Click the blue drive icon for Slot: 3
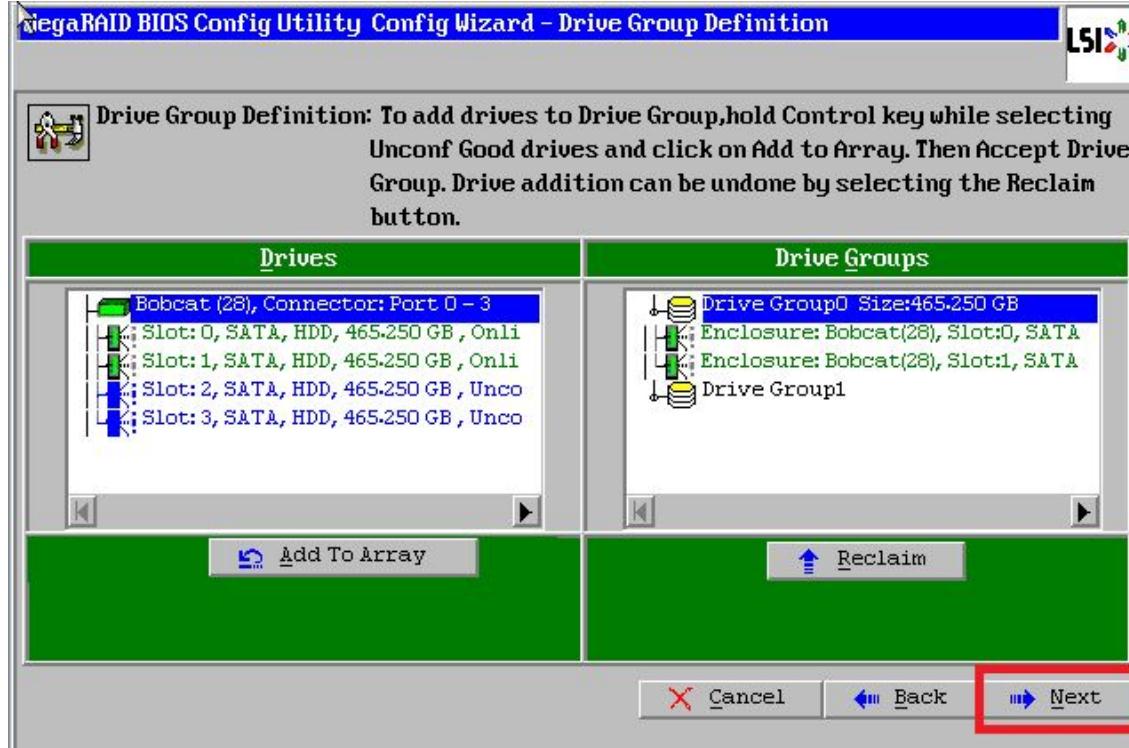 click(x=115, y=421)
